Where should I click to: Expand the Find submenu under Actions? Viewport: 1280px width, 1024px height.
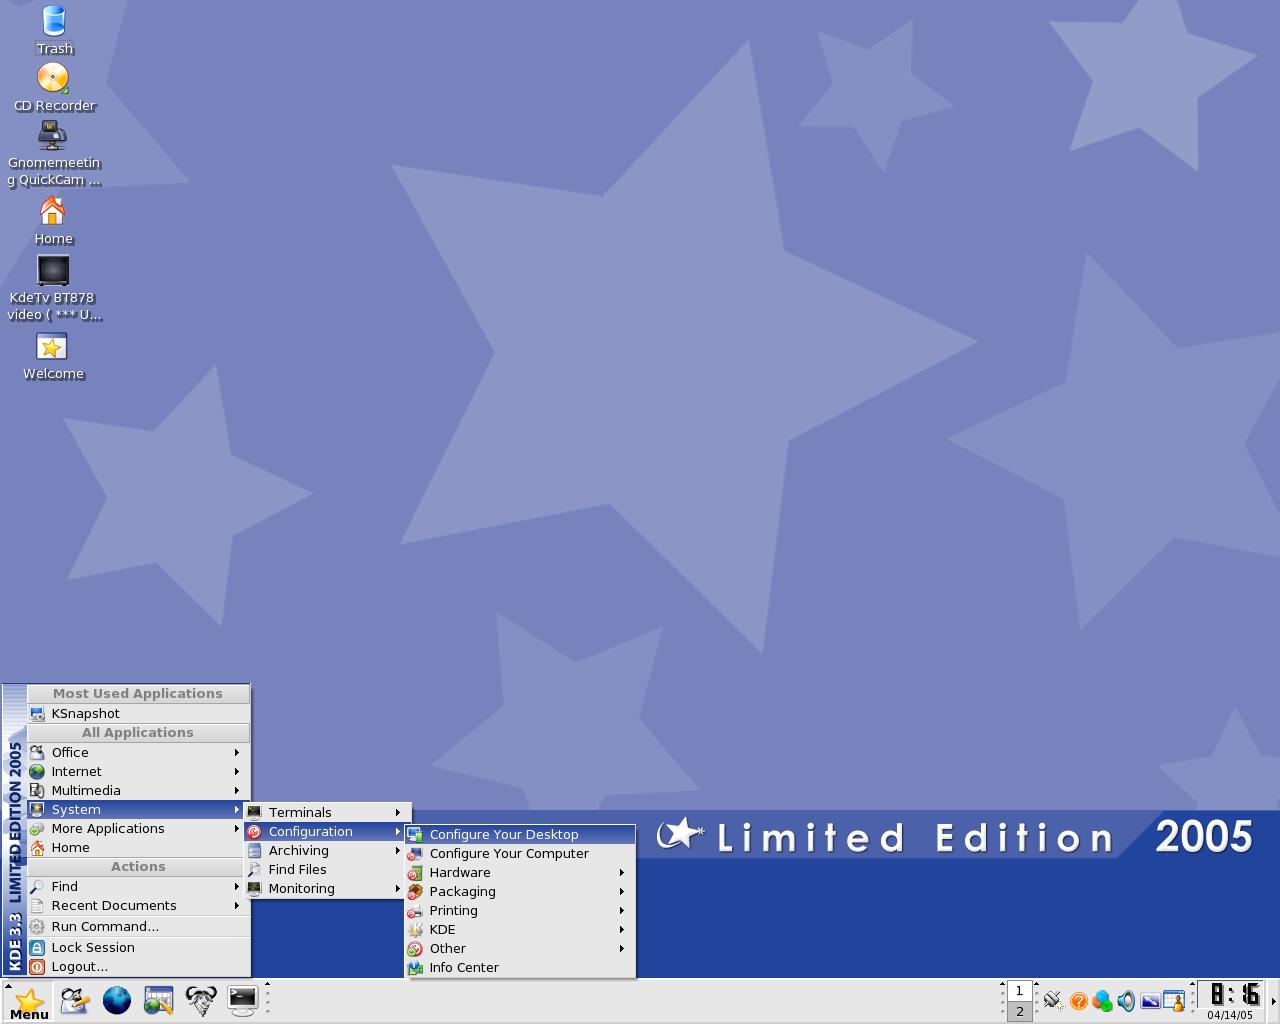(138, 887)
